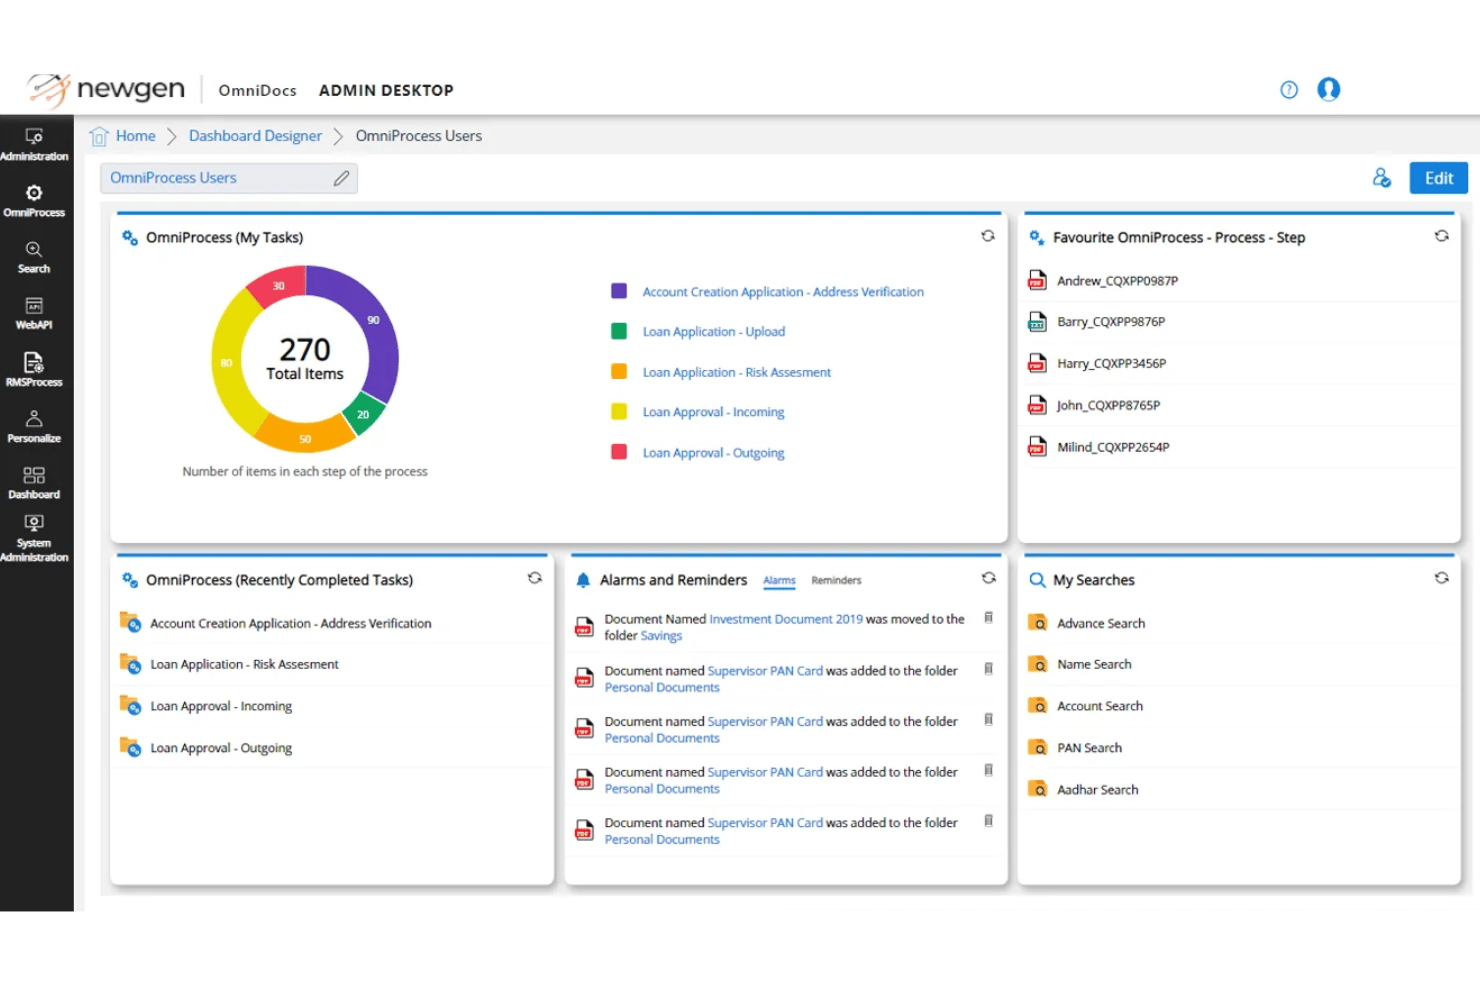Viewport: 1480px width, 987px height.
Task: Open RMSProcess in the sidebar
Action: [x=34, y=369]
